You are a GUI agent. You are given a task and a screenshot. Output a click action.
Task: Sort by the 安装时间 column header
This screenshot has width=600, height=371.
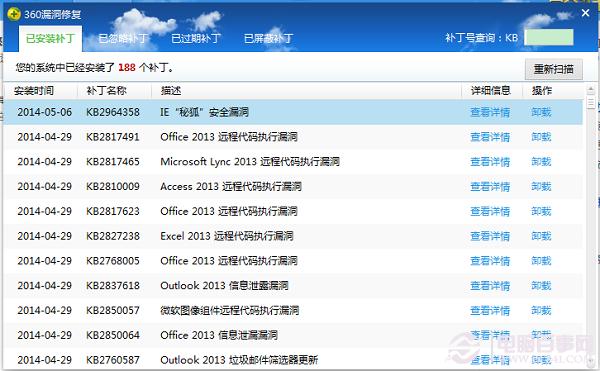coord(34,91)
